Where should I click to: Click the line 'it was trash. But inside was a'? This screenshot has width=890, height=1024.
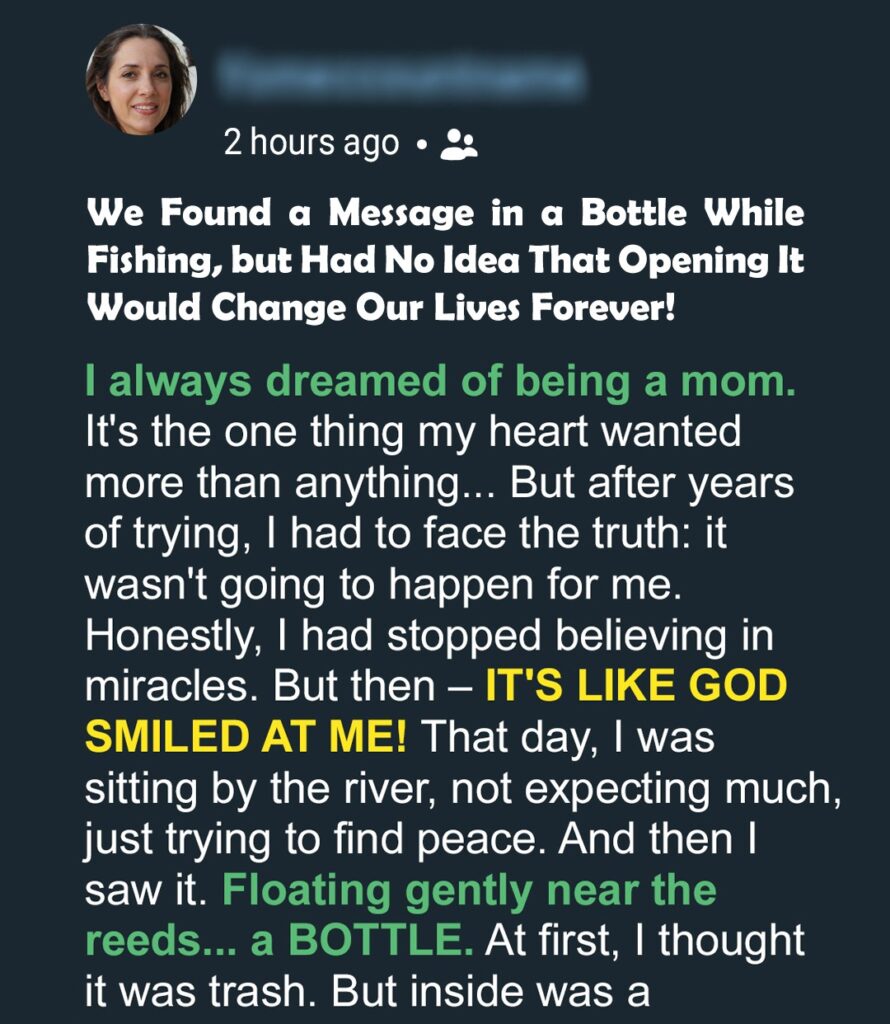pos(368,991)
